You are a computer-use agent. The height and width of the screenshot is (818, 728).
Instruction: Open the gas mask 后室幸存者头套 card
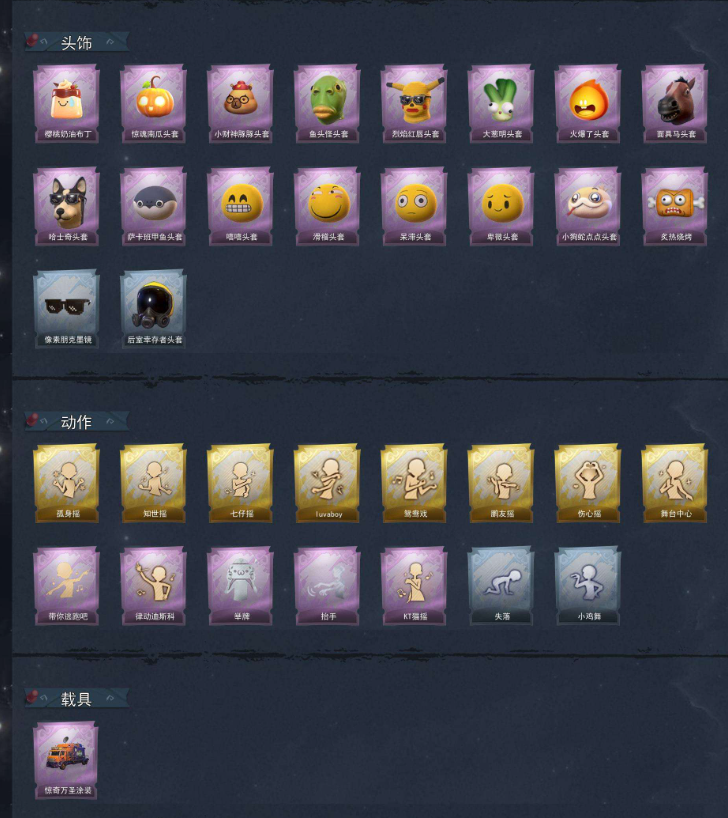pyautogui.click(x=153, y=309)
